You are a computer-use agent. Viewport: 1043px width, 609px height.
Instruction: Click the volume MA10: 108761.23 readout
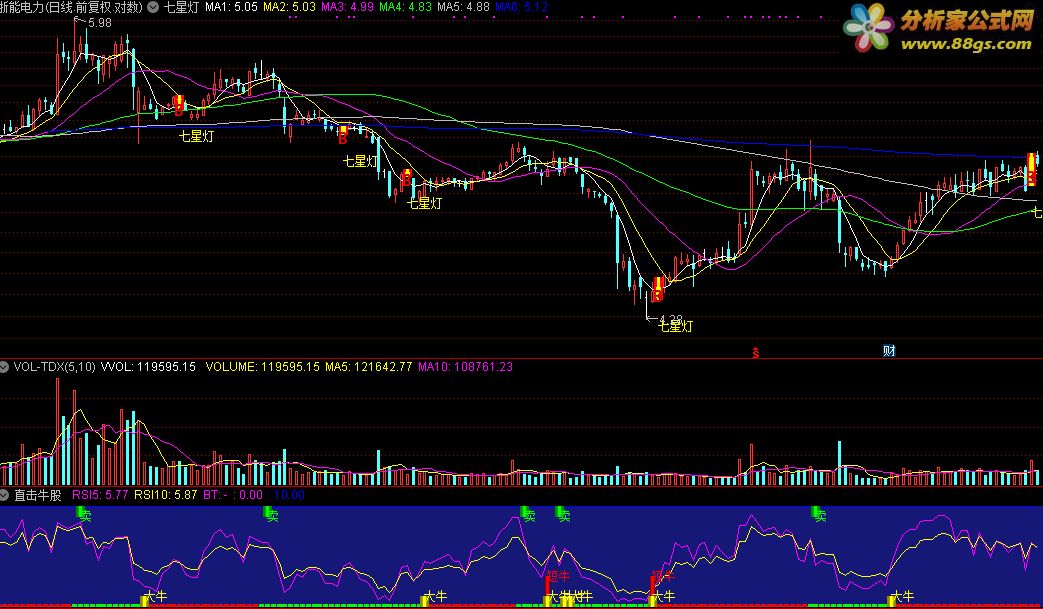pos(465,366)
